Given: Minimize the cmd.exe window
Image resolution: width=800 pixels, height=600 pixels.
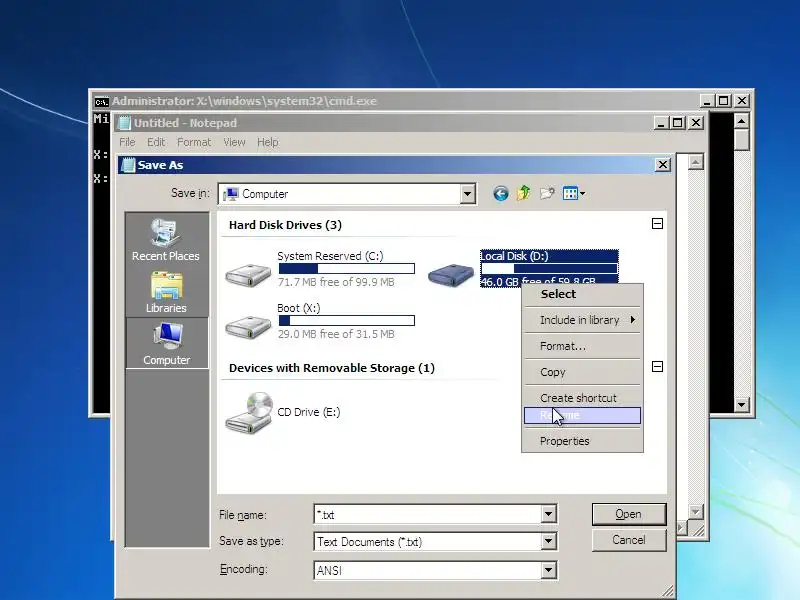Looking at the screenshot, I should tap(707, 101).
